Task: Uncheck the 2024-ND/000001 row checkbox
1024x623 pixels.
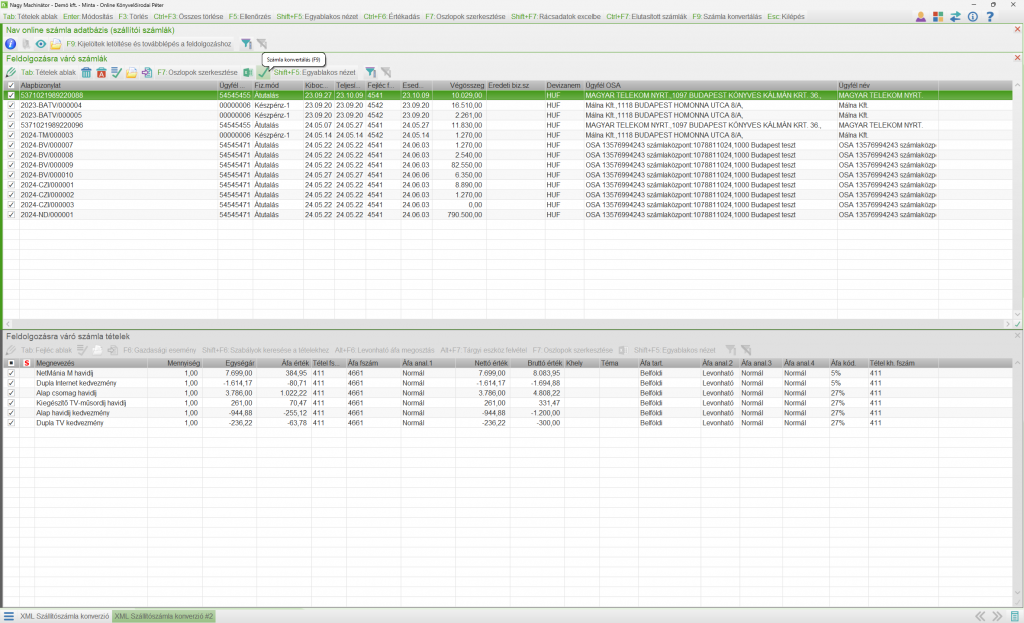Action: [11, 214]
